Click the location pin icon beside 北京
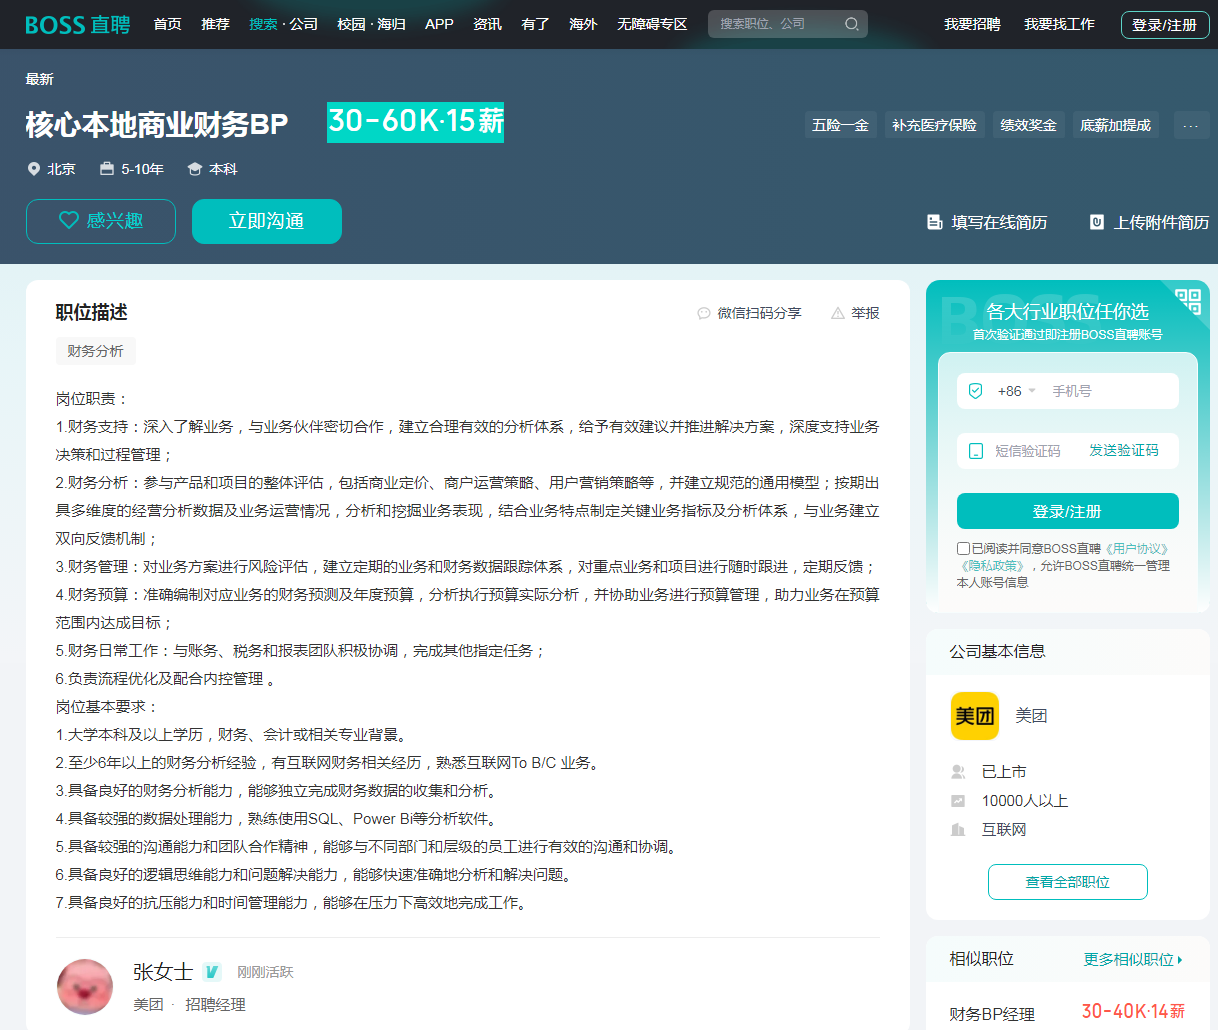Screen dimensions: 1218x1030 click(34, 169)
